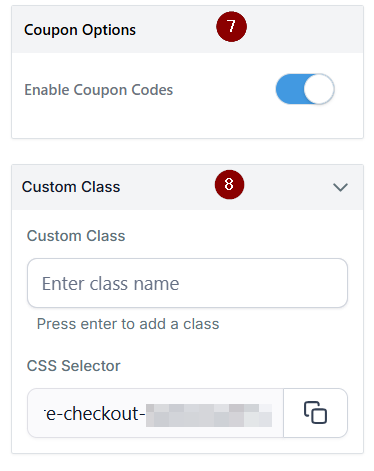Click the Coupon Options panel header
Screen dimensions: 374x471
187,29
